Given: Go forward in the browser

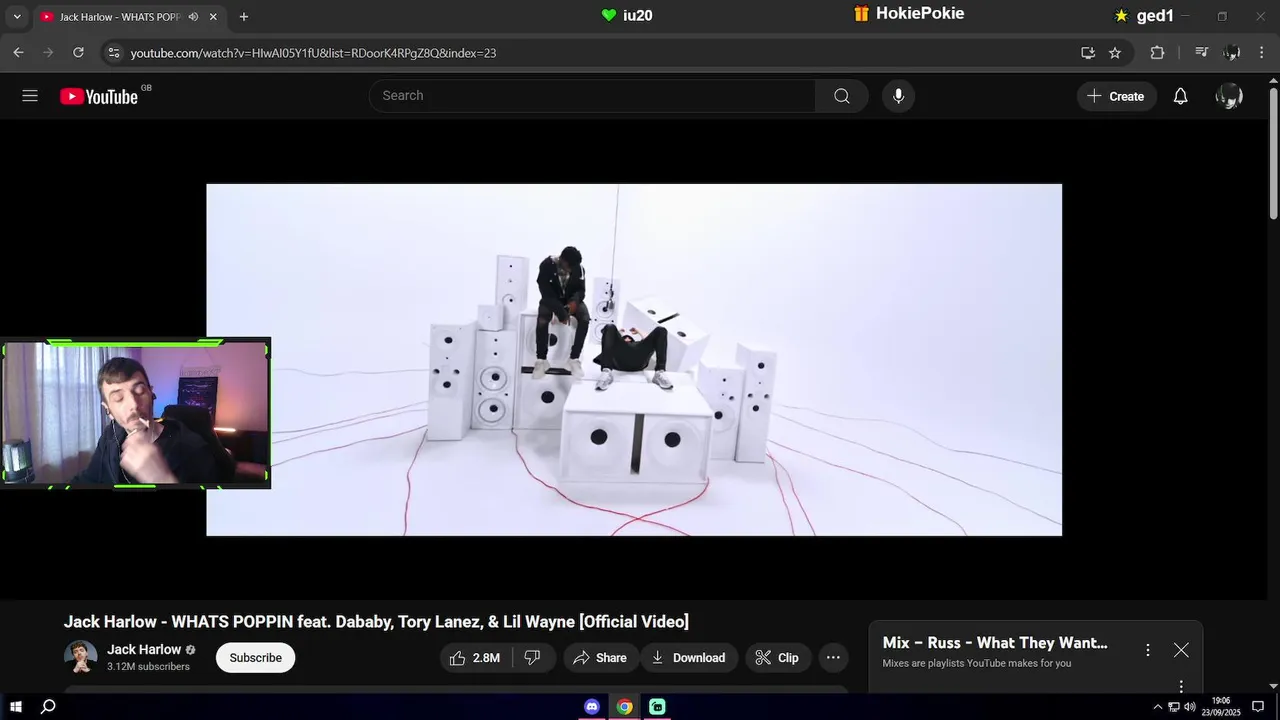Looking at the screenshot, I should tap(48, 52).
